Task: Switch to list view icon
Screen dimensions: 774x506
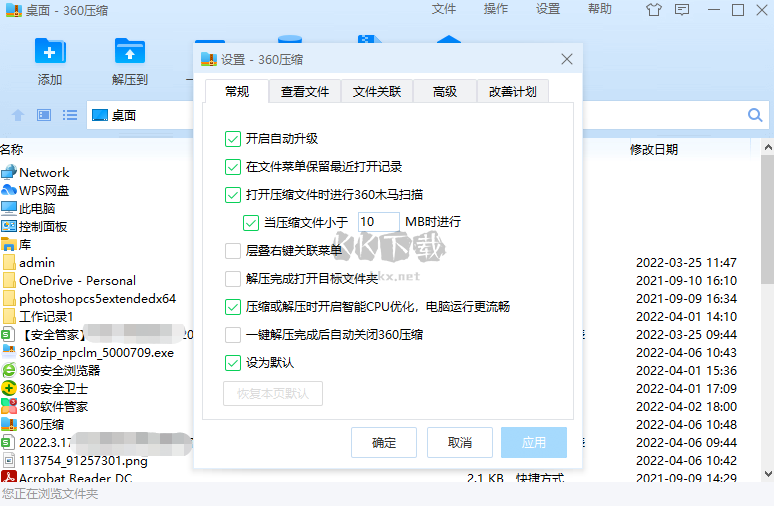Action: coord(70,115)
